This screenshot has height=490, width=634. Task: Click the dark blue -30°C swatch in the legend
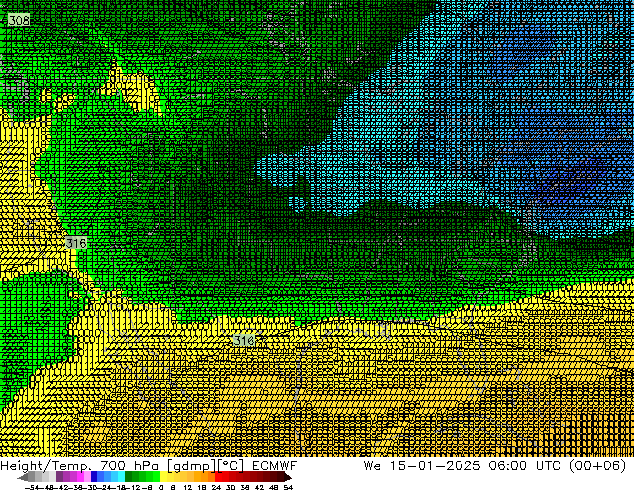[x=94, y=476]
